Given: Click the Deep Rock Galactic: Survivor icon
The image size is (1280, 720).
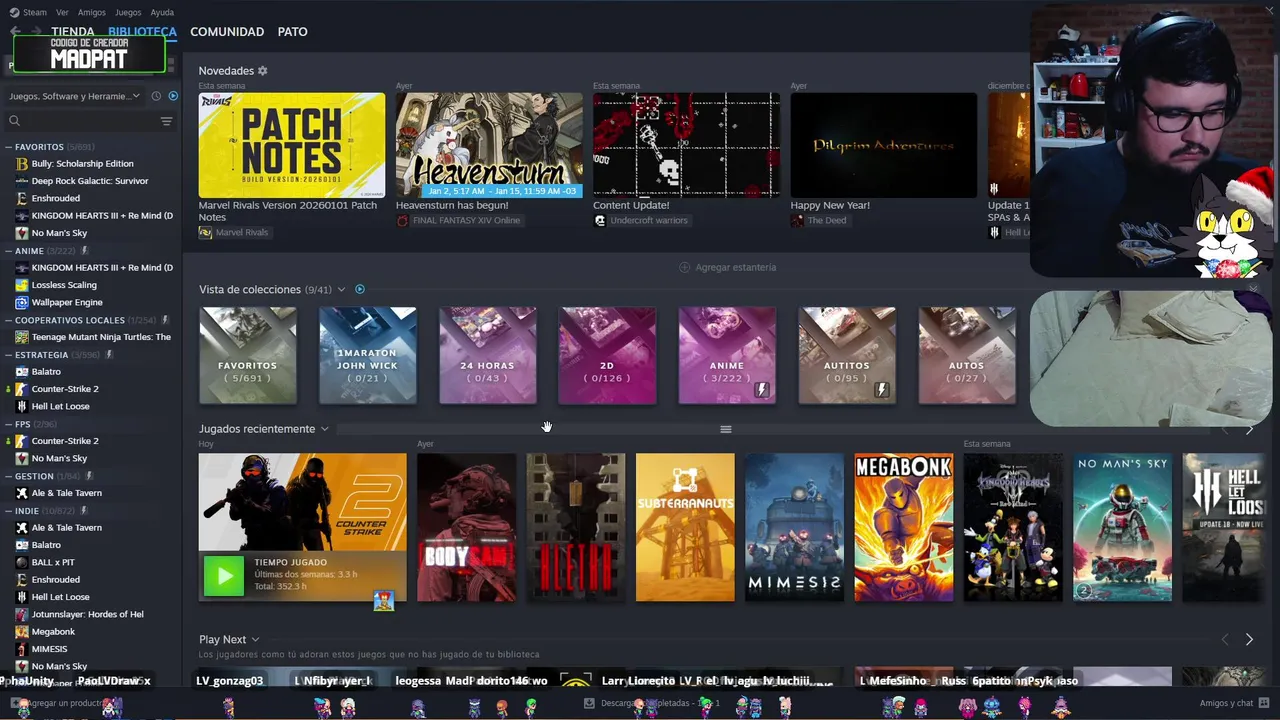Looking at the screenshot, I should click(x=22, y=181).
